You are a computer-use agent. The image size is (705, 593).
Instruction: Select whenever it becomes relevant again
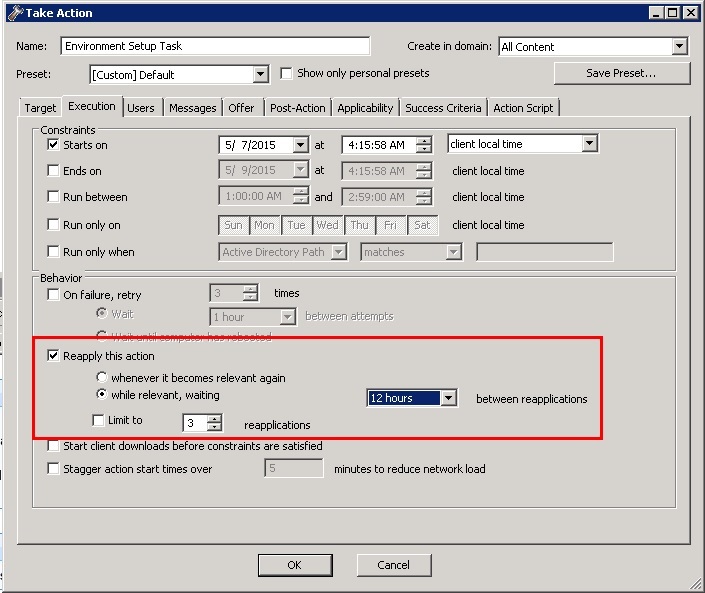(102, 377)
